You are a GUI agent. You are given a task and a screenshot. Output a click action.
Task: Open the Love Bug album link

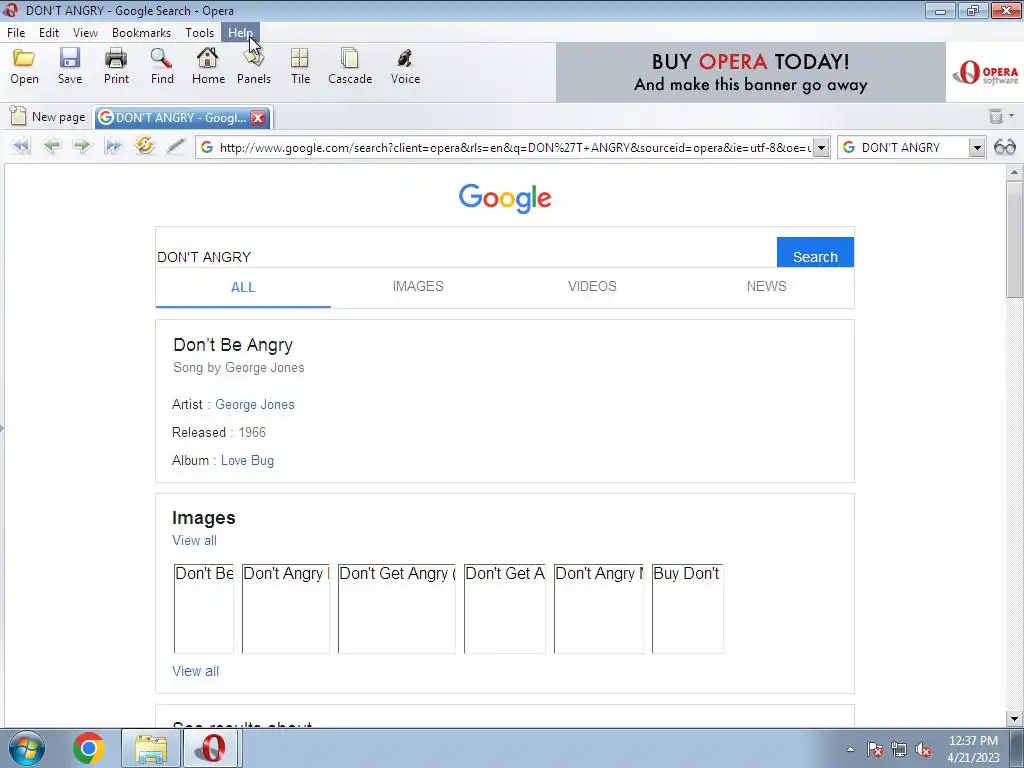point(248,460)
